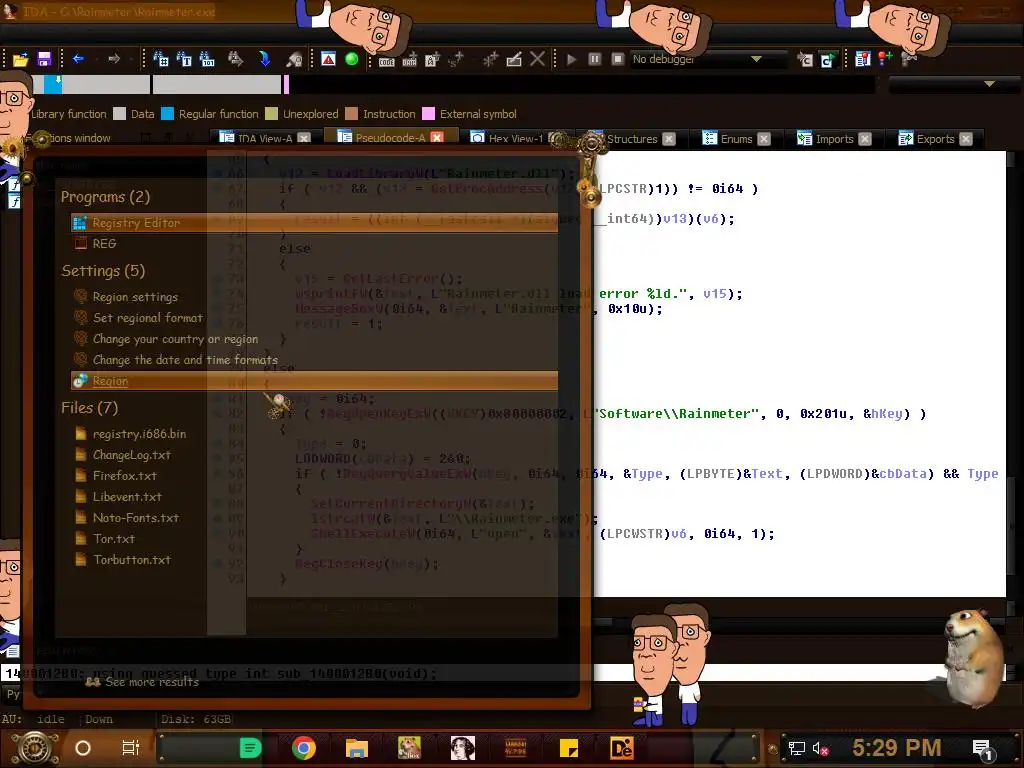Jump back with the blue left arrow
This screenshot has width=1024, height=768.
pos(78,59)
